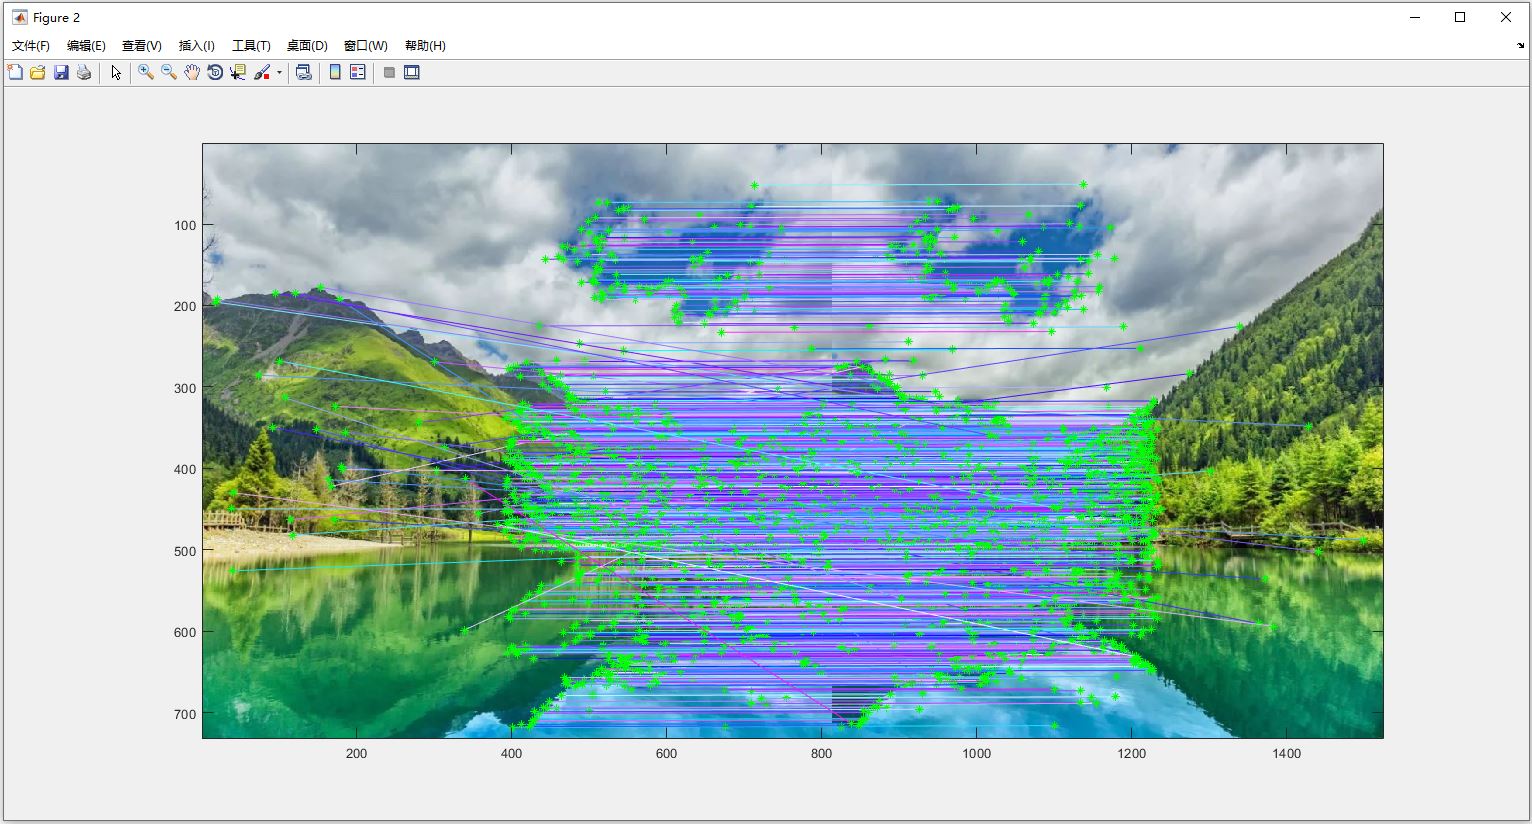Open the 桌面(D) menu
1532x824 pixels.
tap(307, 45)
